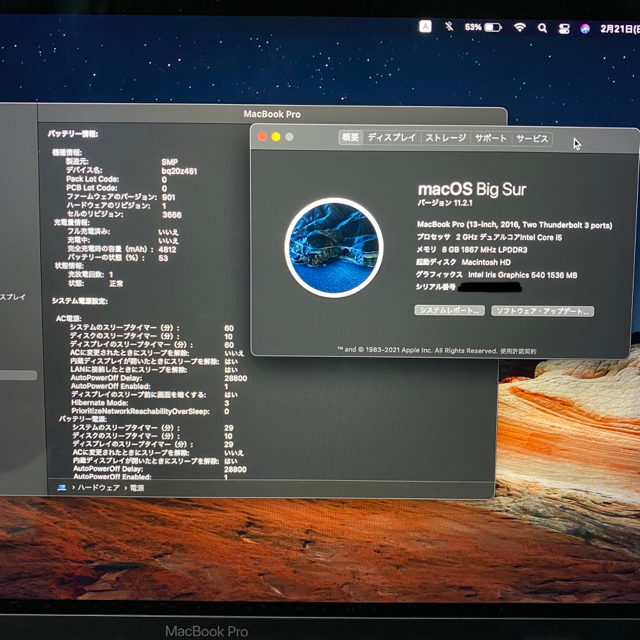Screen dimensions: 640x640
Task: Click the 状態 正常 value
Action: (x=116, y=283)
